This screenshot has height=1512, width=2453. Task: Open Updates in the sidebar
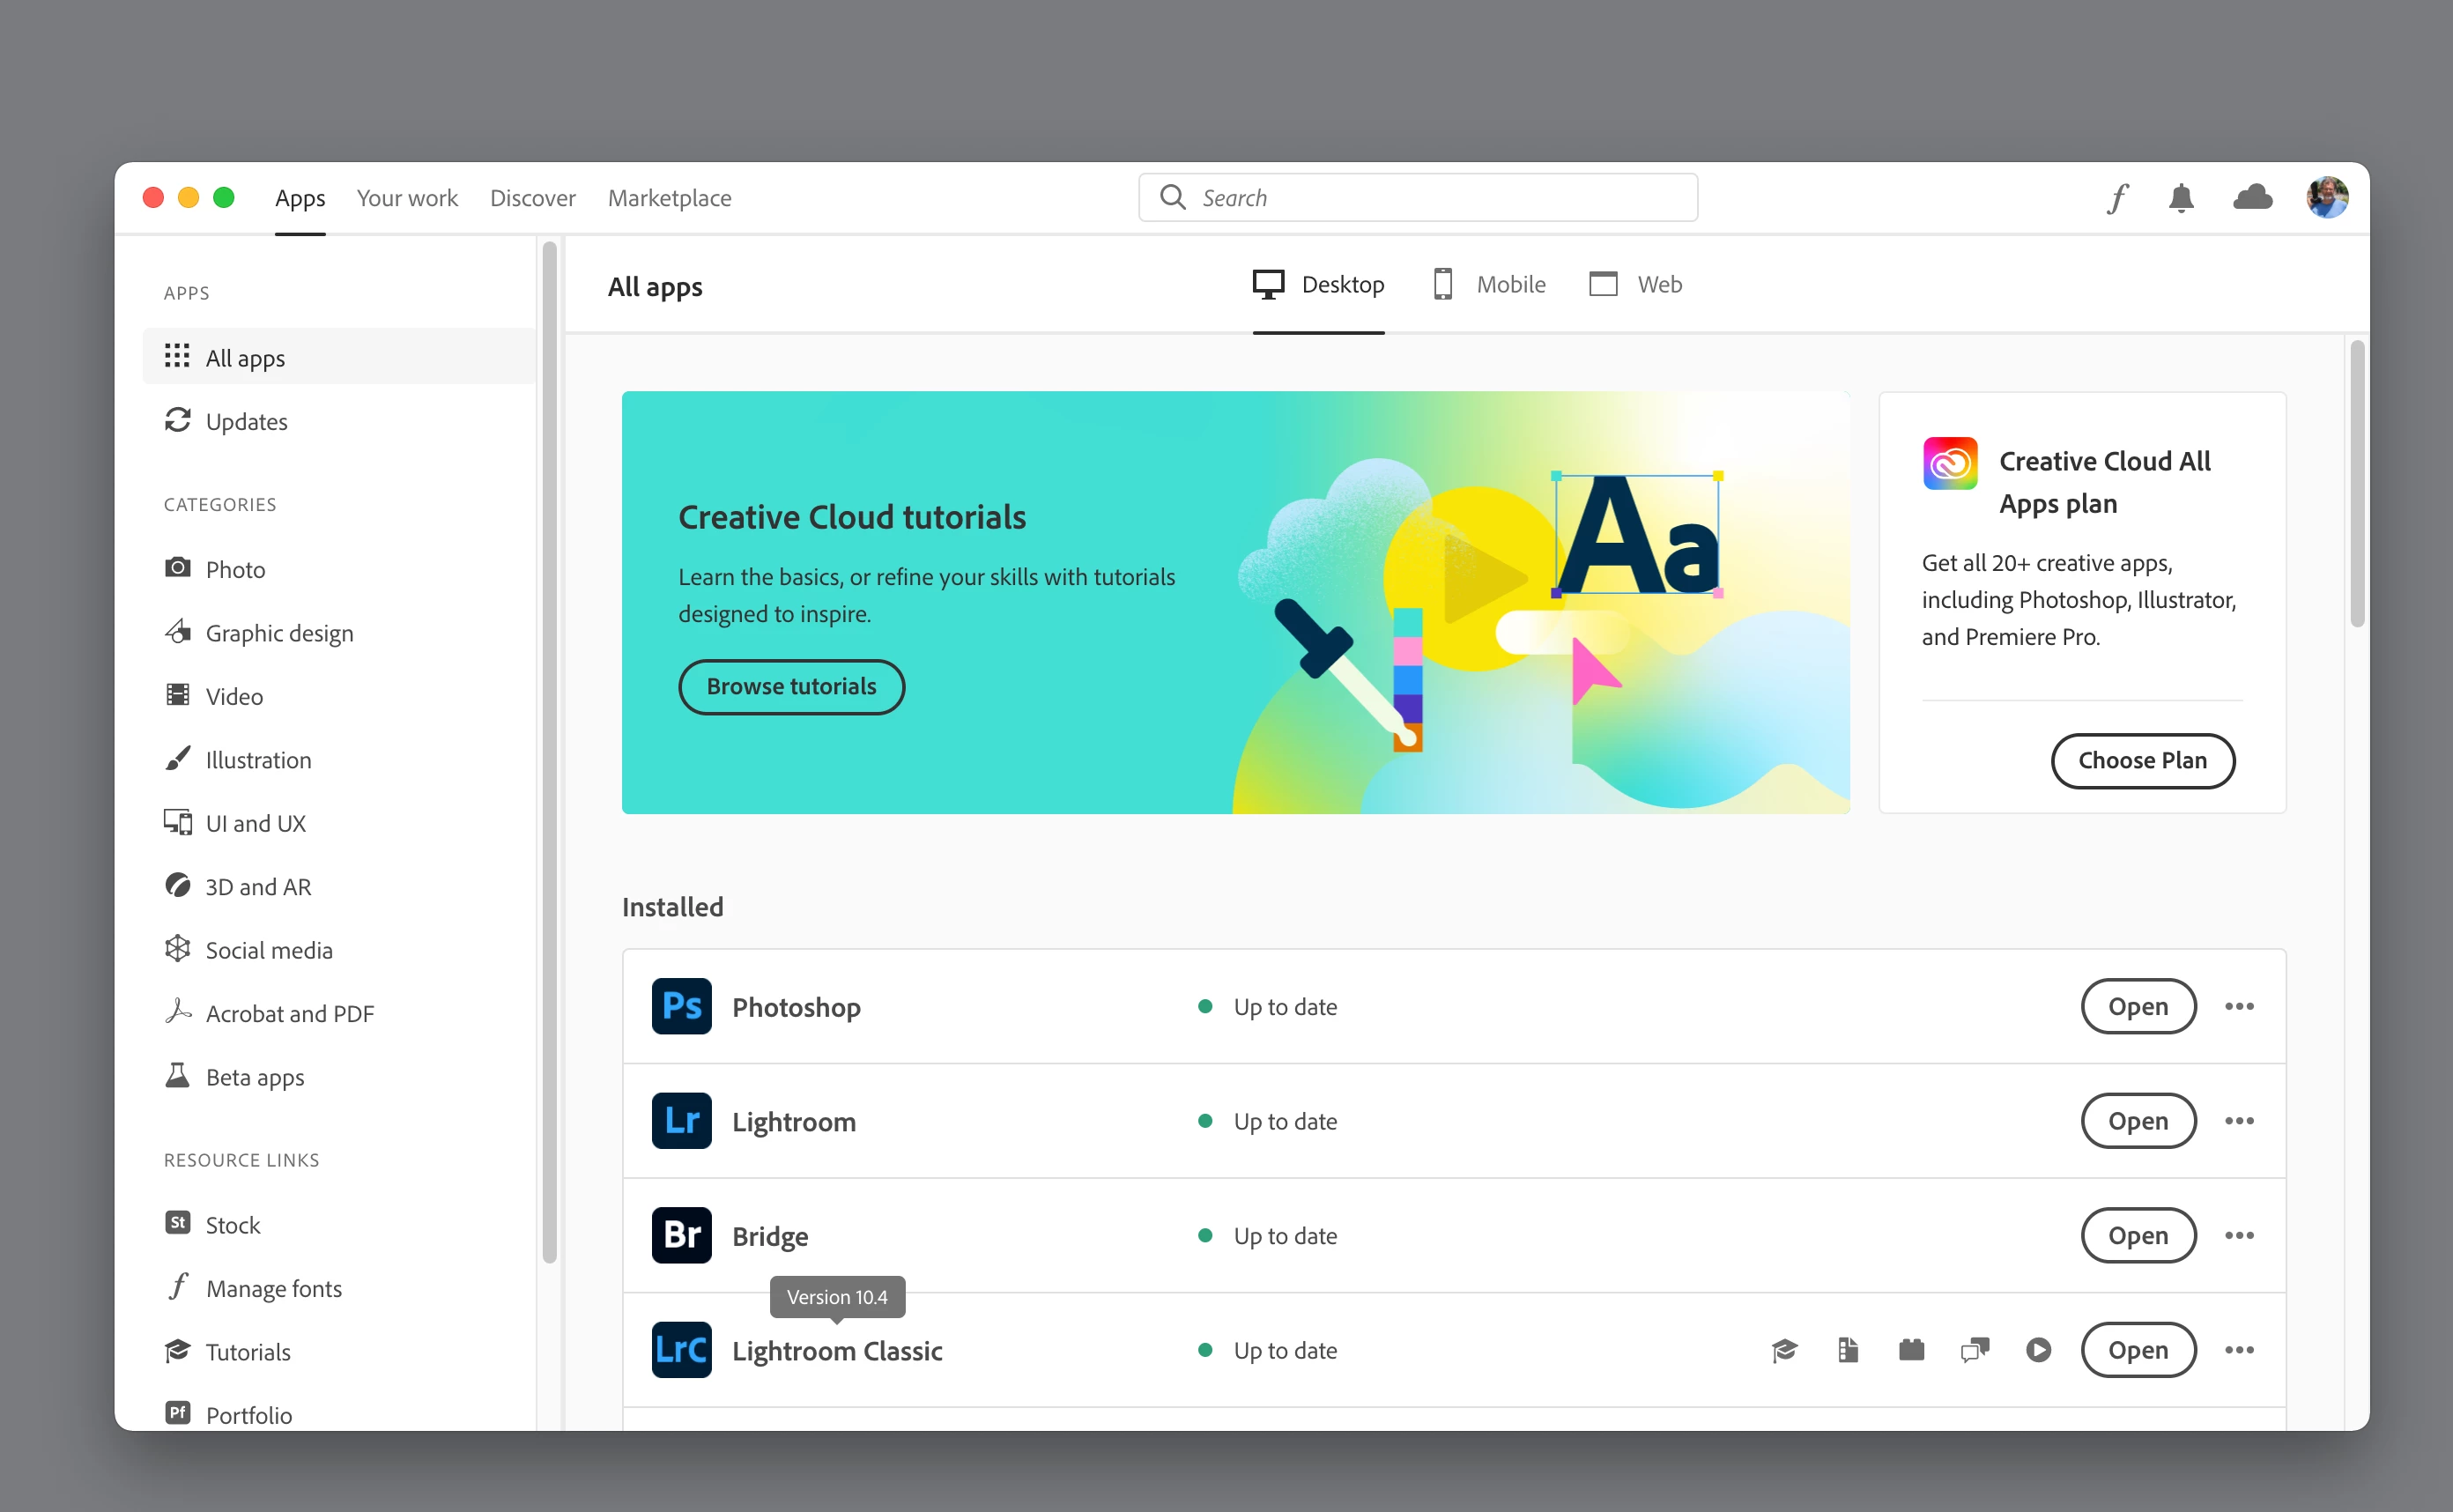tap(246, 421)
